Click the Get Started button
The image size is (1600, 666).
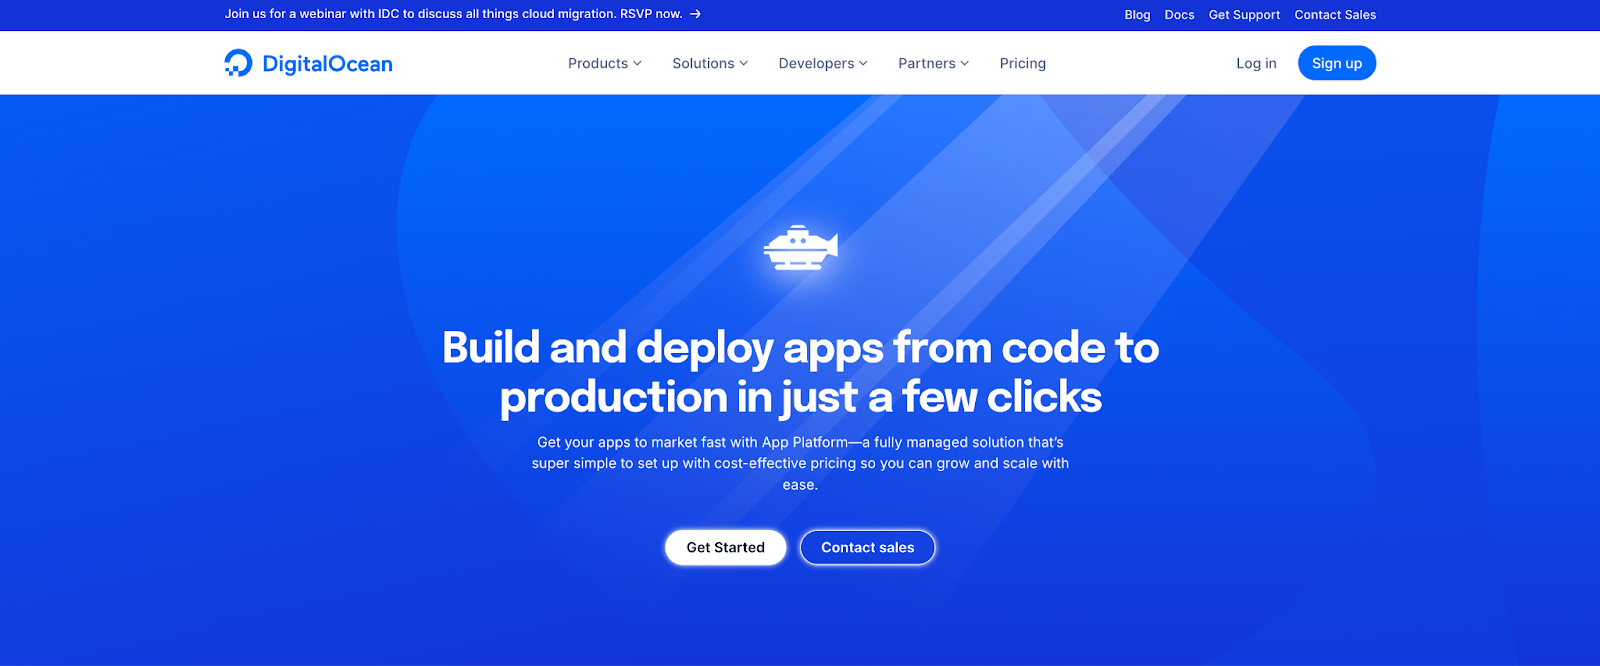coord(726,547)
